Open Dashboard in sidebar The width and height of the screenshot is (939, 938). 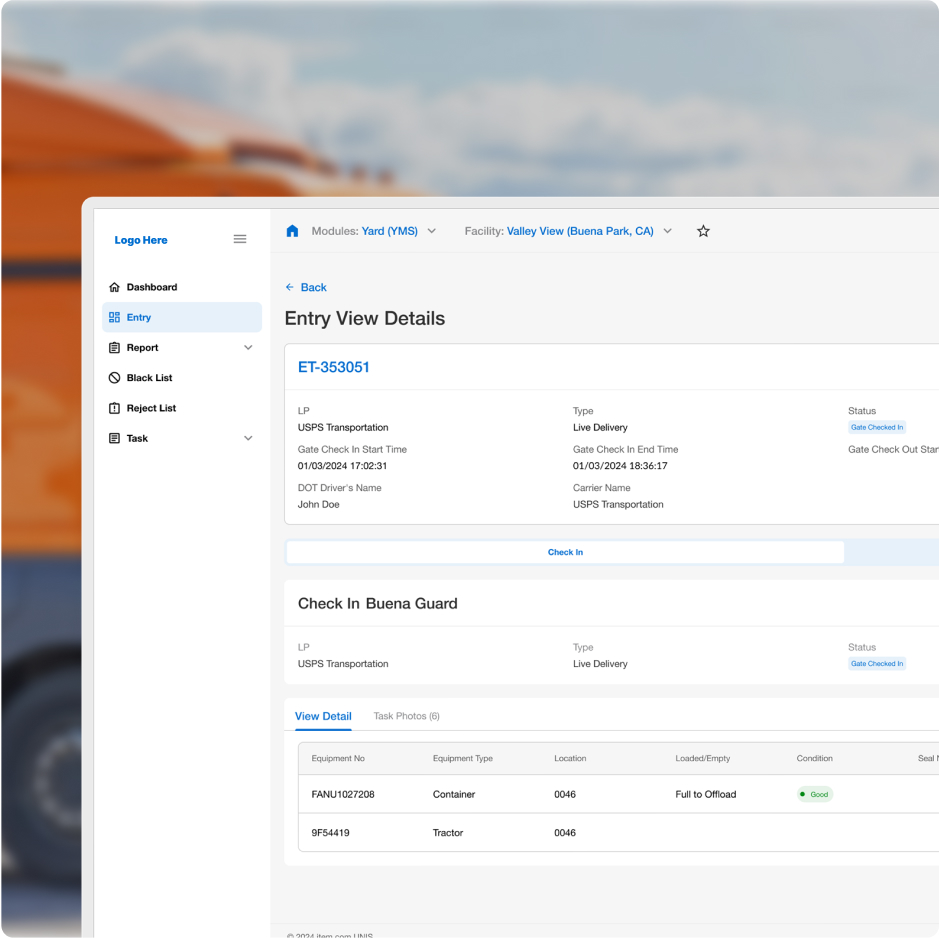182,287
